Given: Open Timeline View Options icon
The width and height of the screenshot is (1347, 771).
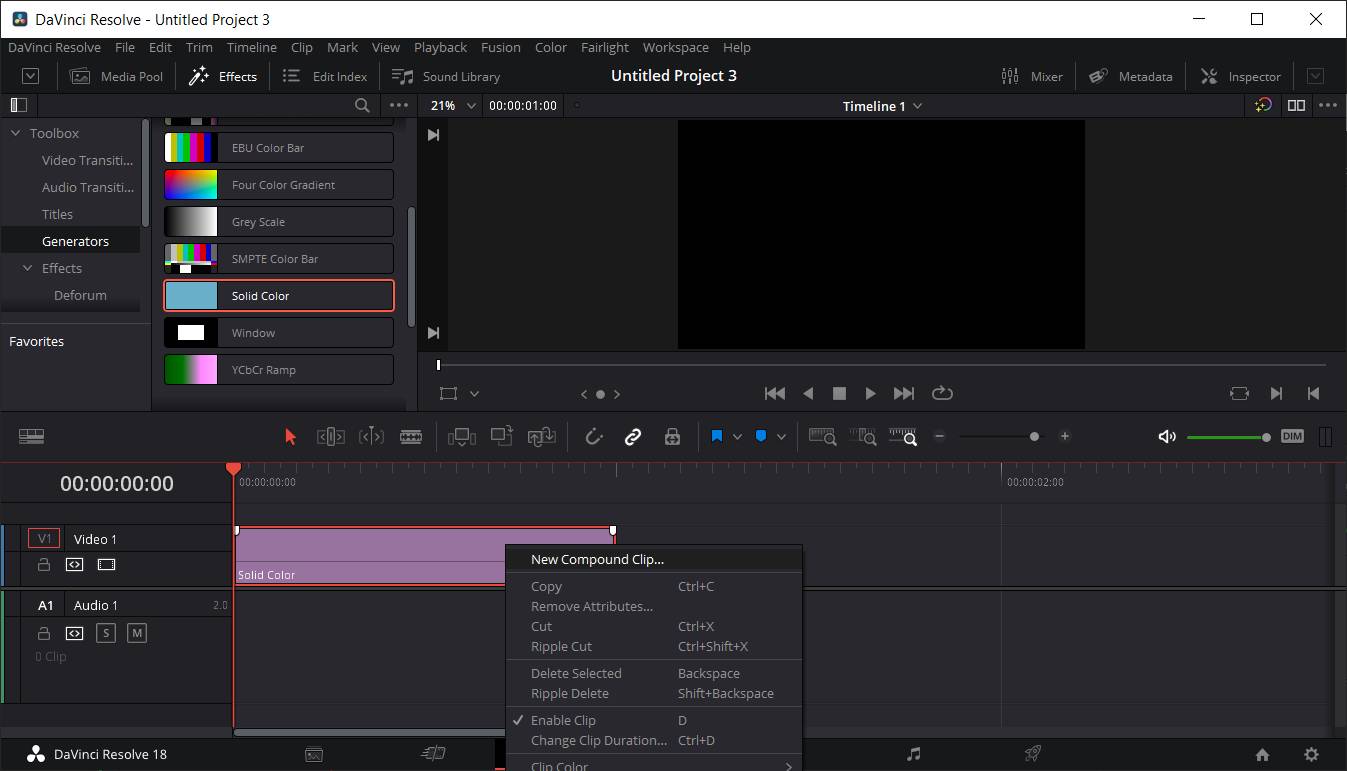Looking at the screenshot, I should [31, 436].
